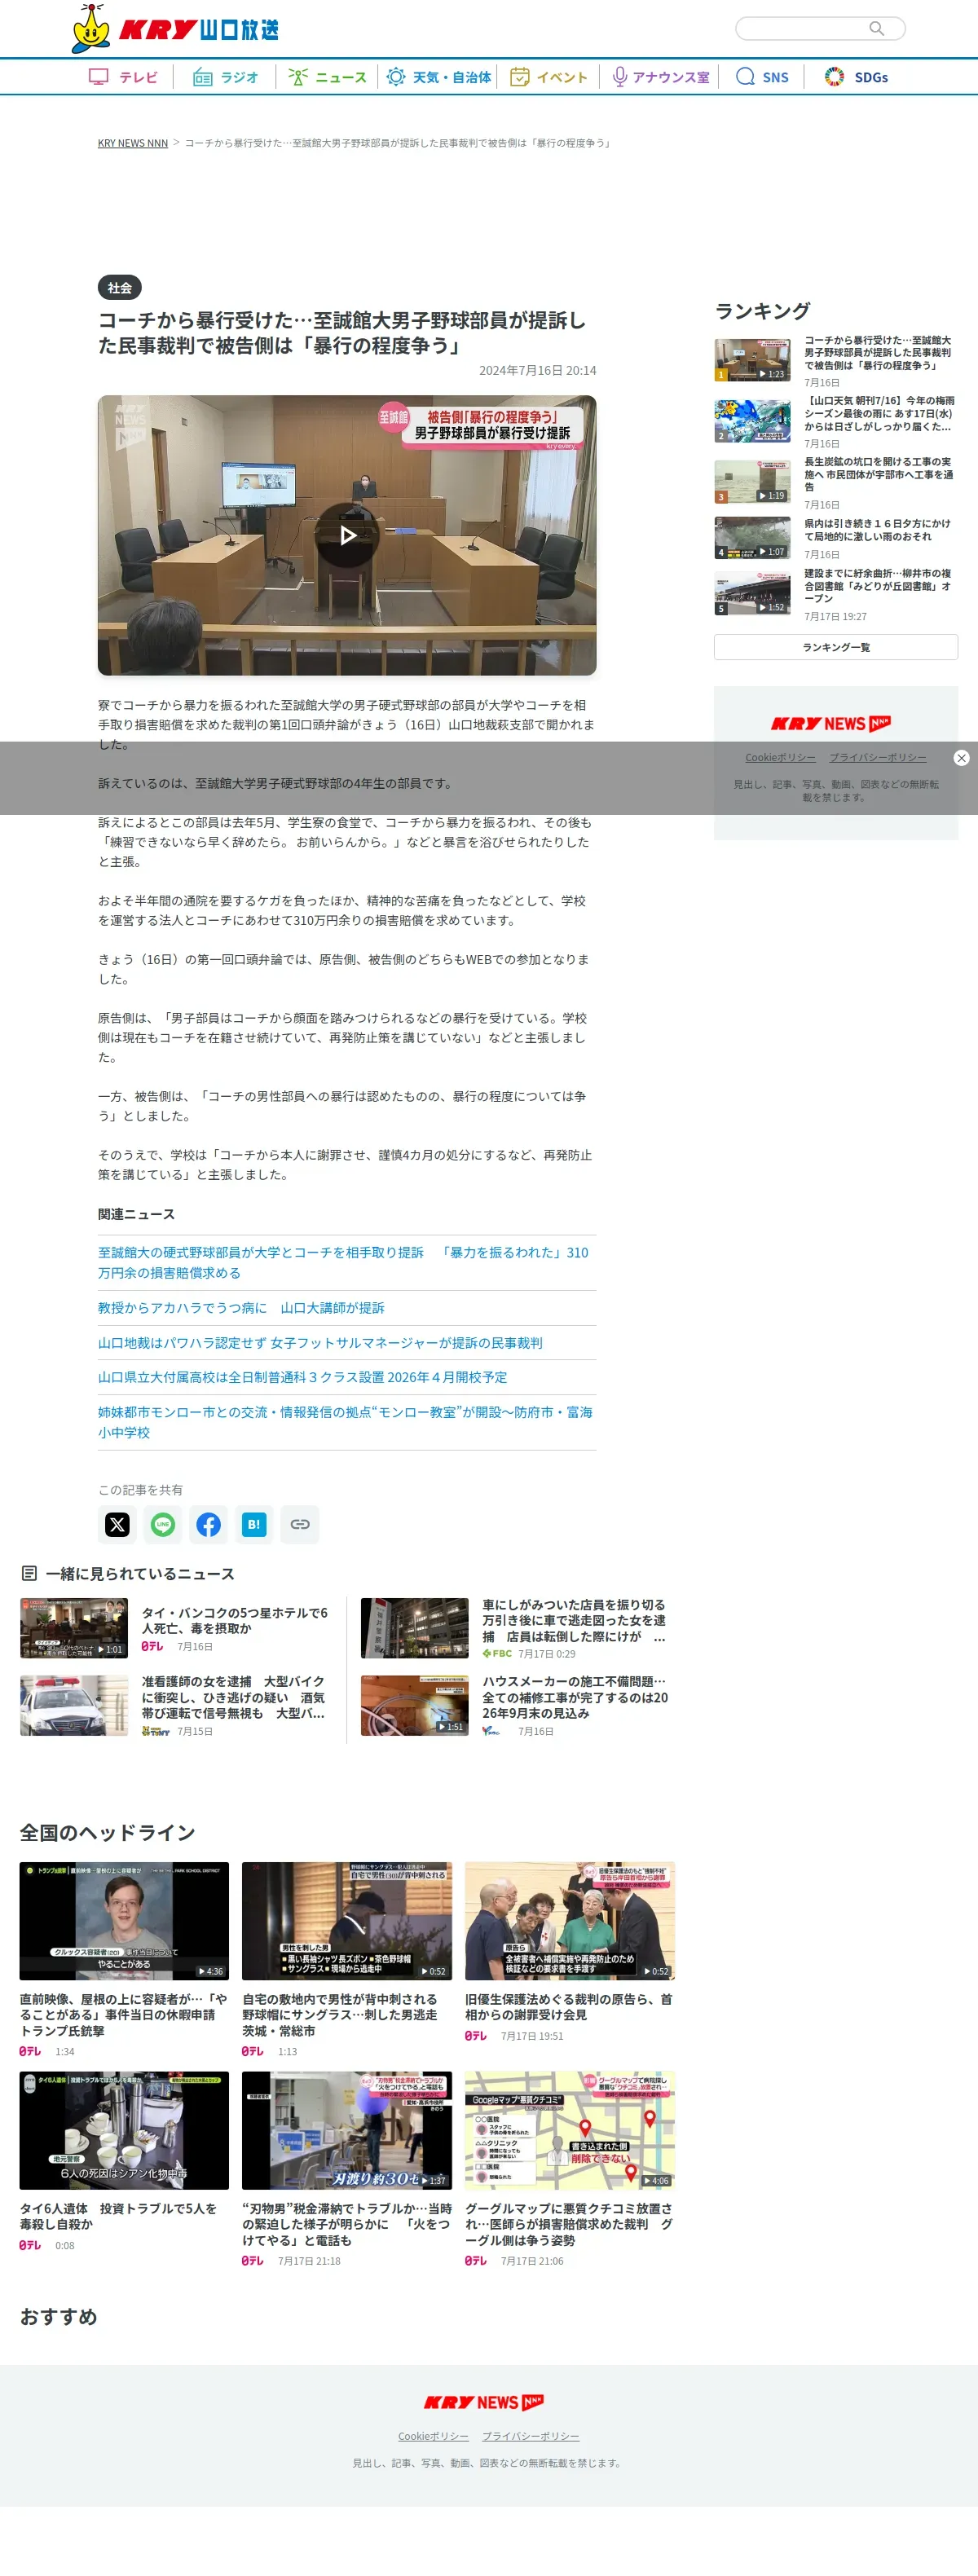
Task: Click sidebar KRY NEWS NNN logo
Action: (830, 723)
